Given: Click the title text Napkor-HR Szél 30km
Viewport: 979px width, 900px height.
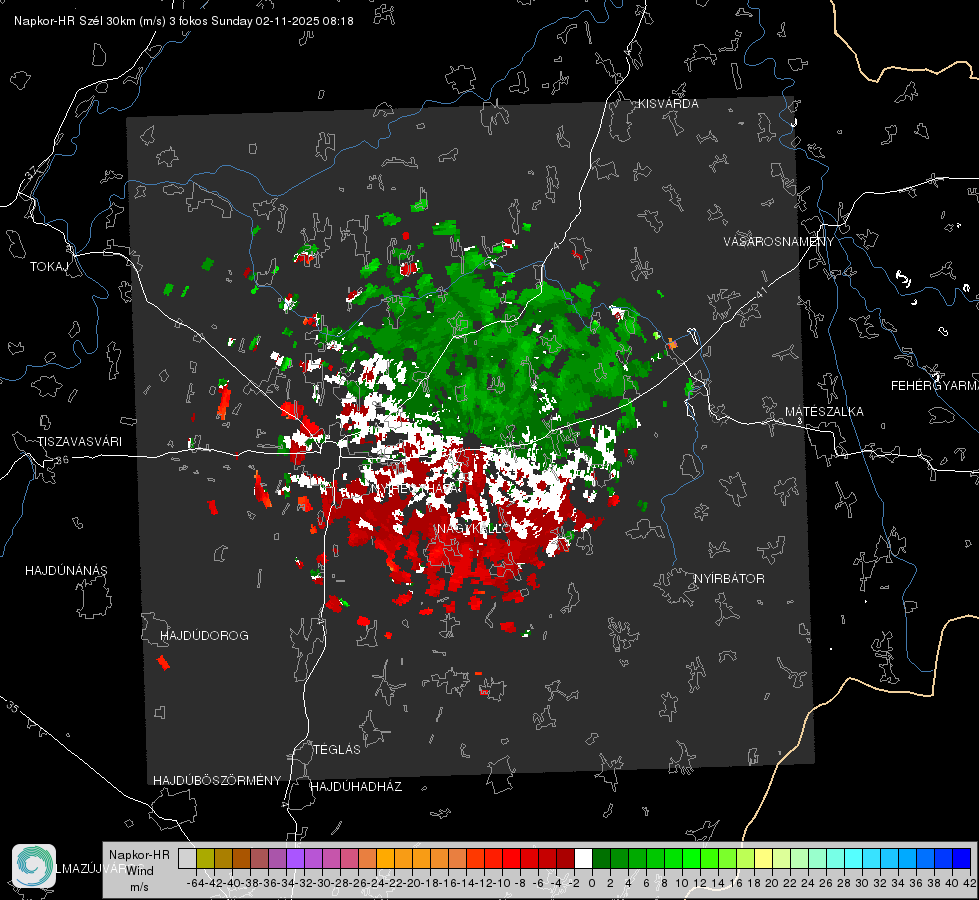Looking at the screenshot, I should coord(76,21).
